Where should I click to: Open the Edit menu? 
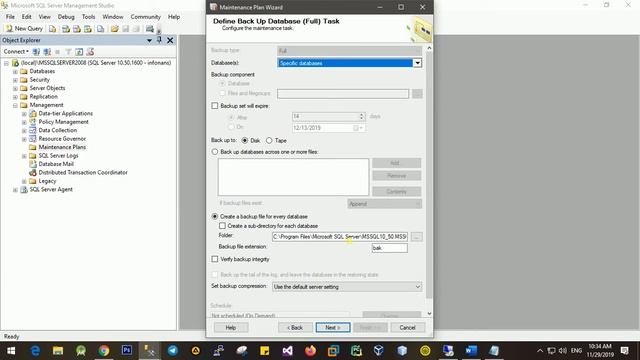[27, 17]
